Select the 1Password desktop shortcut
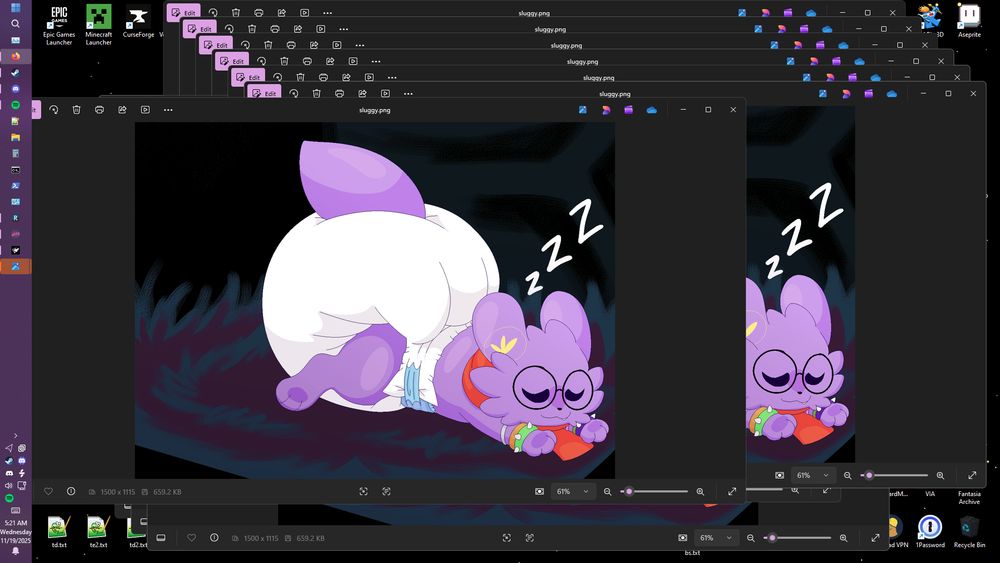The image size is (1000, 563). (930, 532)
